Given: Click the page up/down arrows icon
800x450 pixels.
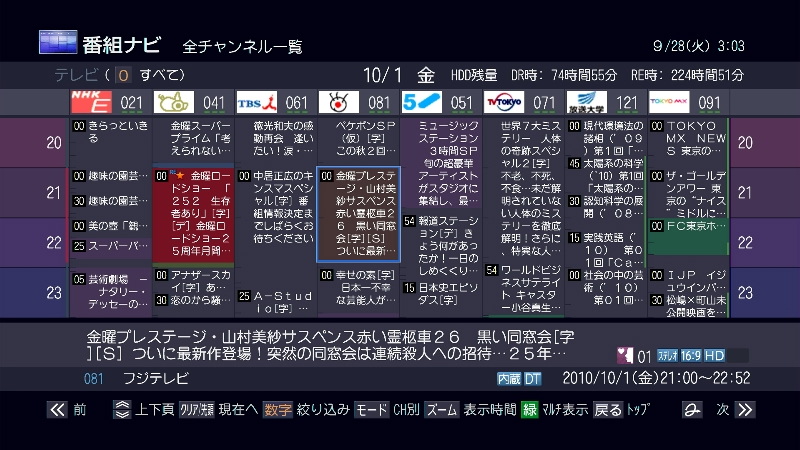Looking at the screenshot, I should (x=122, y=410).
